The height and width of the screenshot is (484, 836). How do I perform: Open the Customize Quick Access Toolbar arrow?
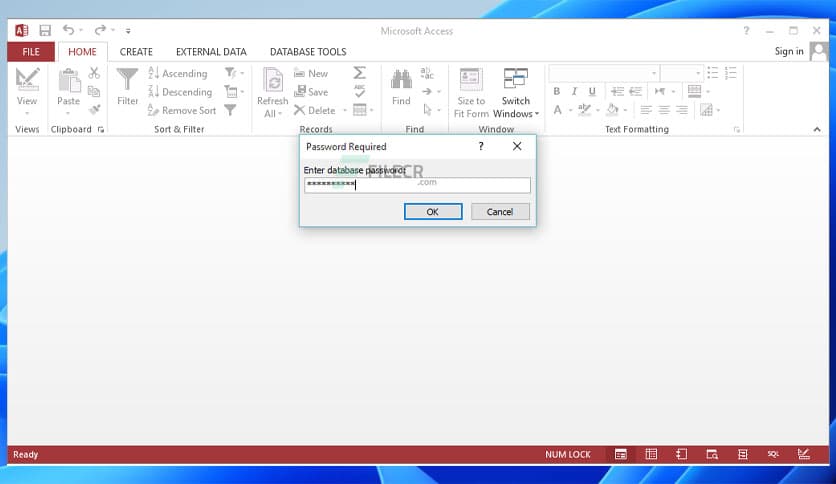point(128,31)
